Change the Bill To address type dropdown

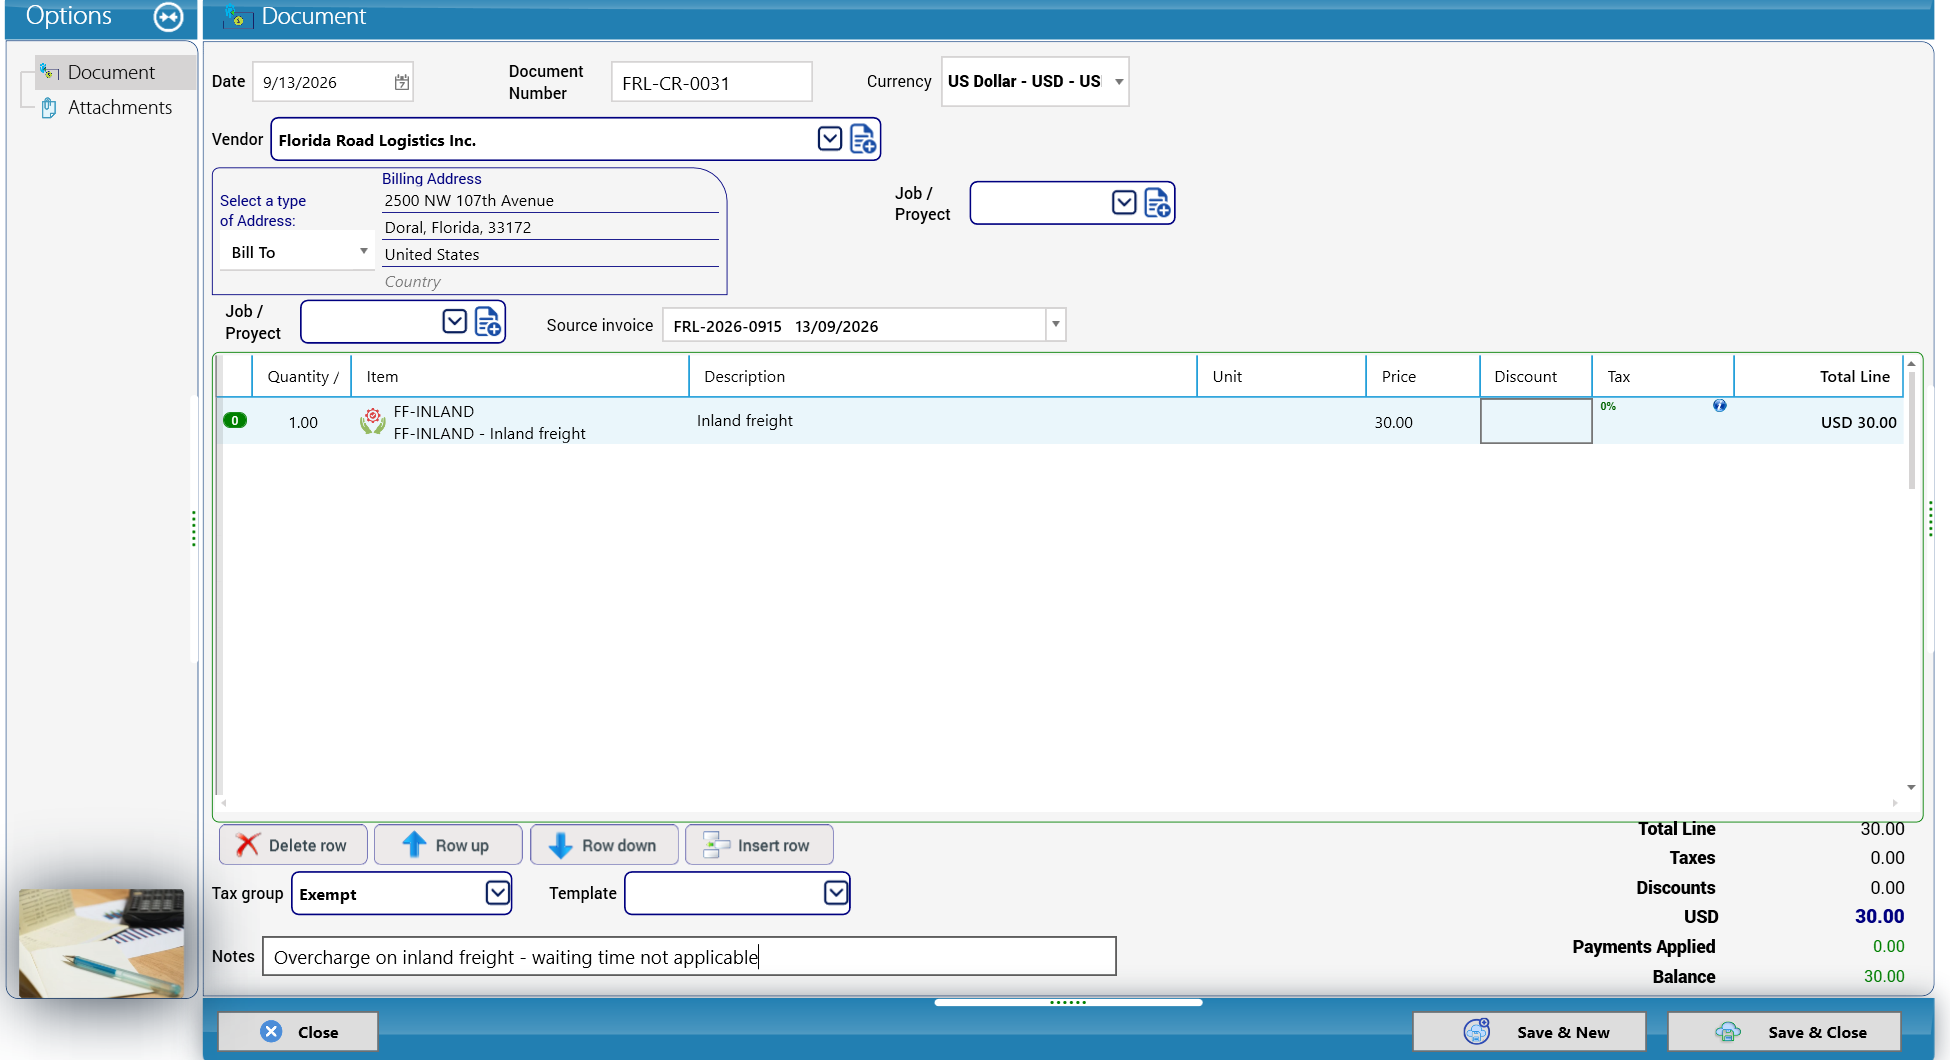coord(297,252)
